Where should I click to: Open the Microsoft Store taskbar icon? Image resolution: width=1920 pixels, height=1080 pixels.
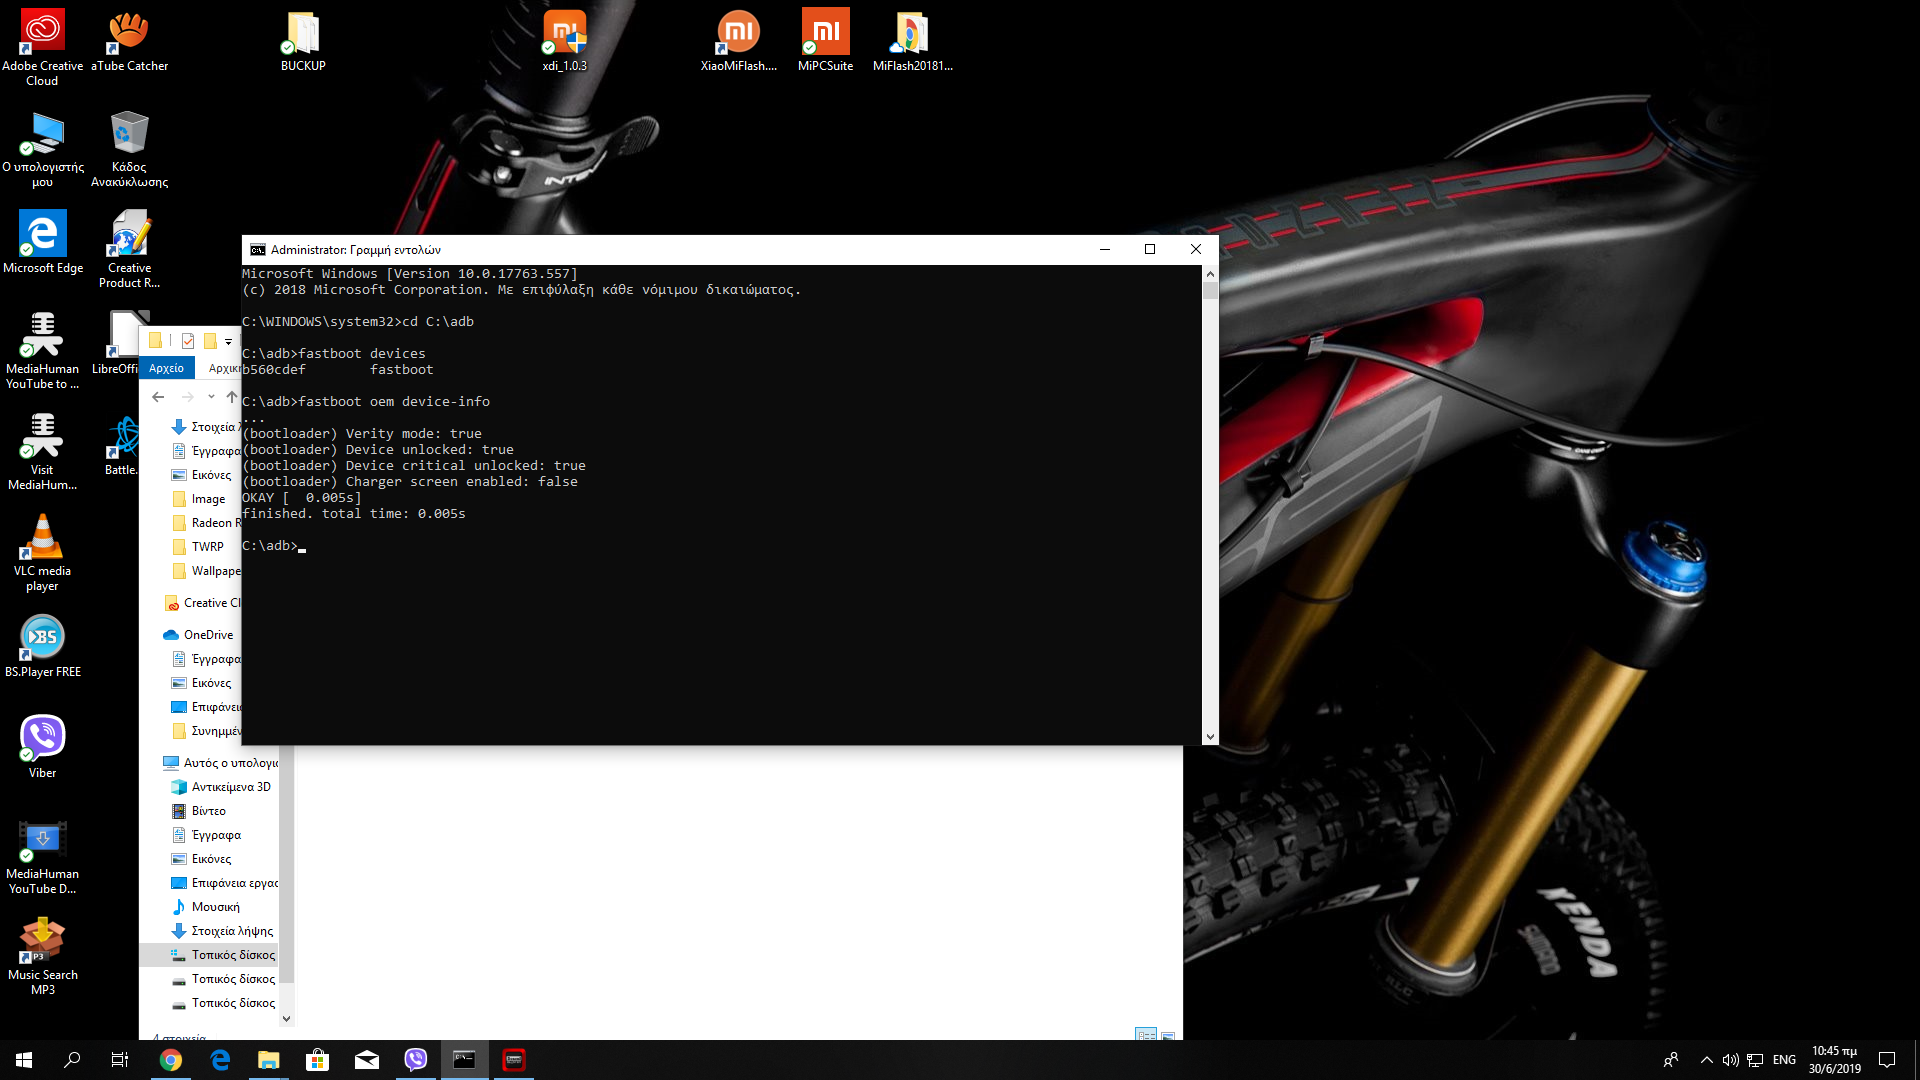318,1060
